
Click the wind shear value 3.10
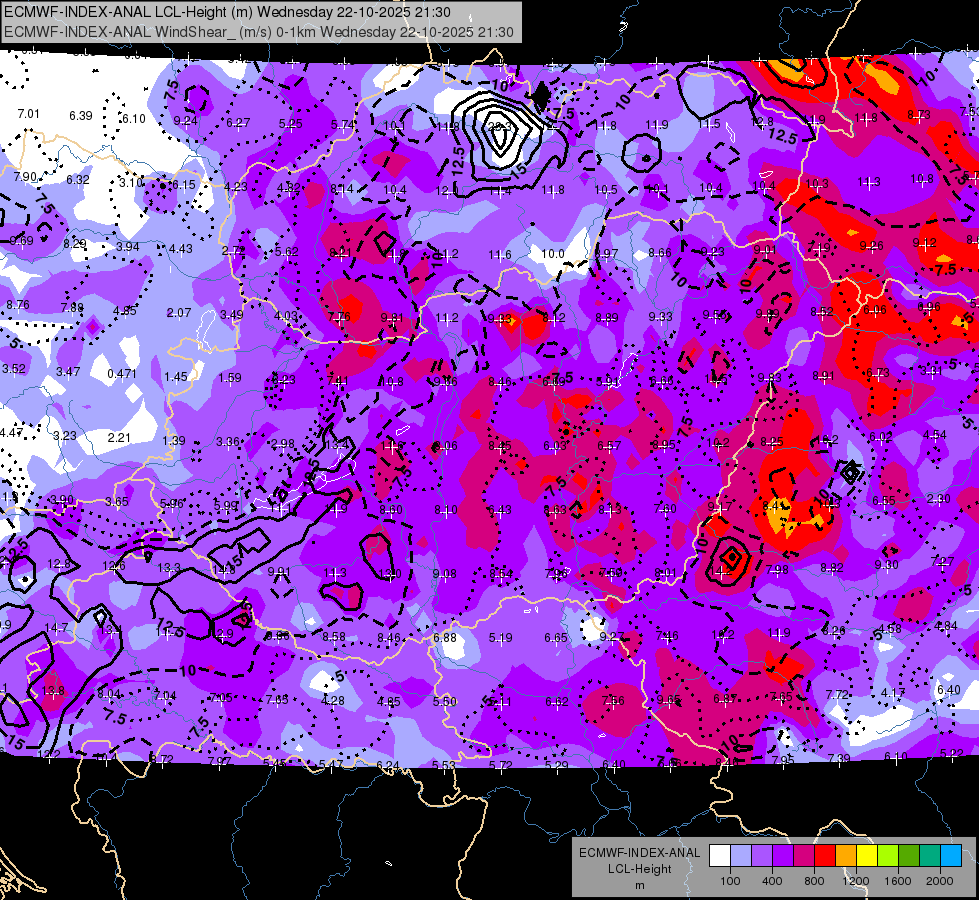(x=131, y=182)
